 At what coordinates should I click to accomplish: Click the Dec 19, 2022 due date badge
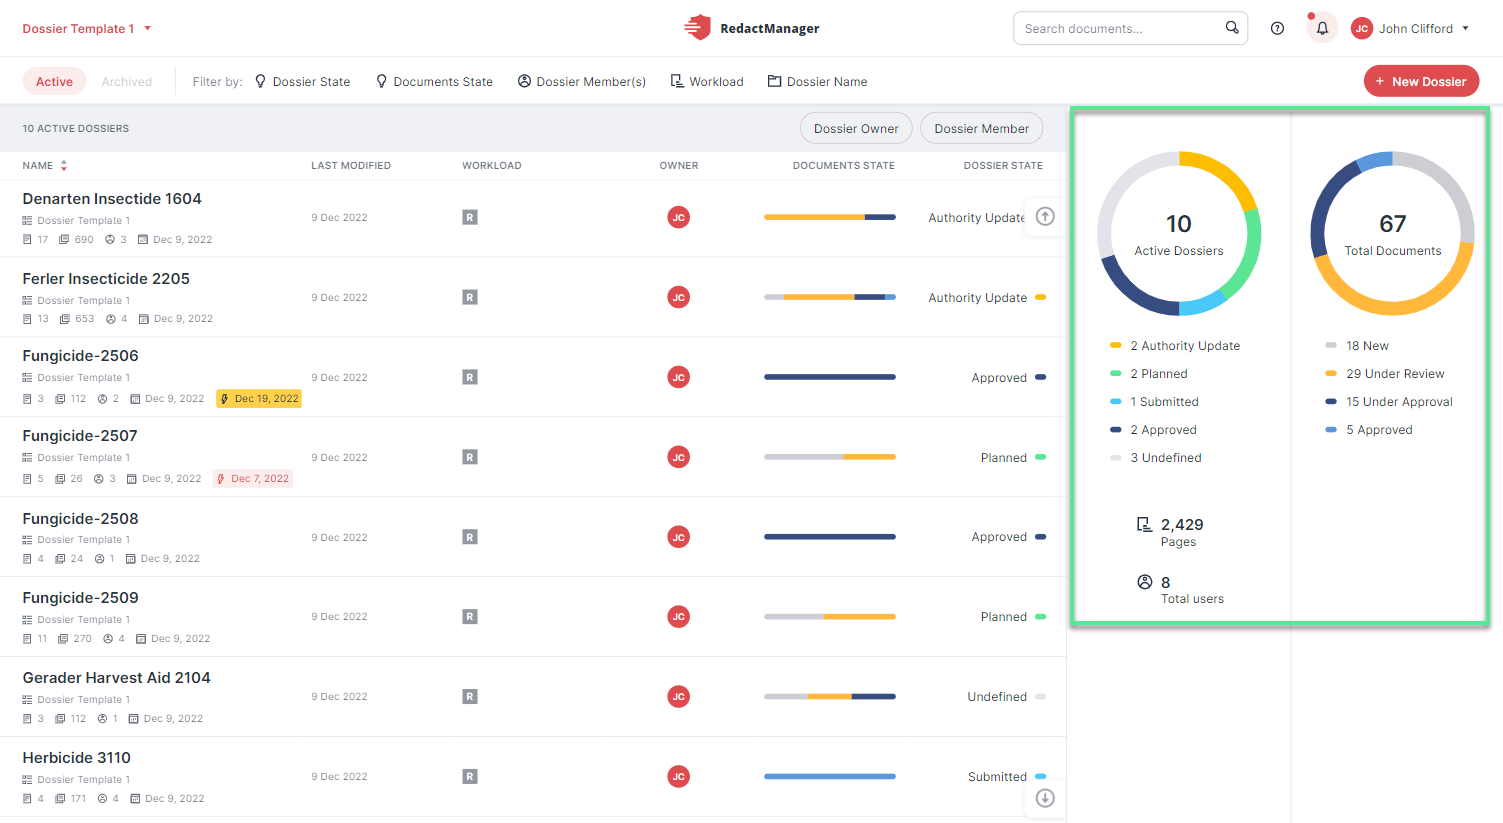[x=259, y=398]
